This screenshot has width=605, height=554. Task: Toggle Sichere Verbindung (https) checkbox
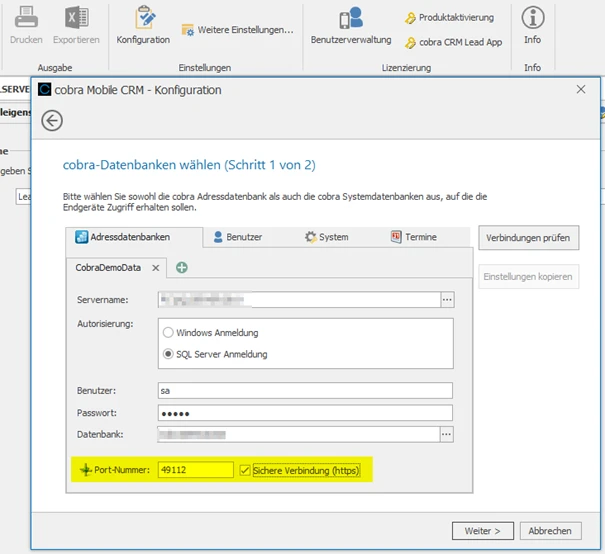point(245,470)
